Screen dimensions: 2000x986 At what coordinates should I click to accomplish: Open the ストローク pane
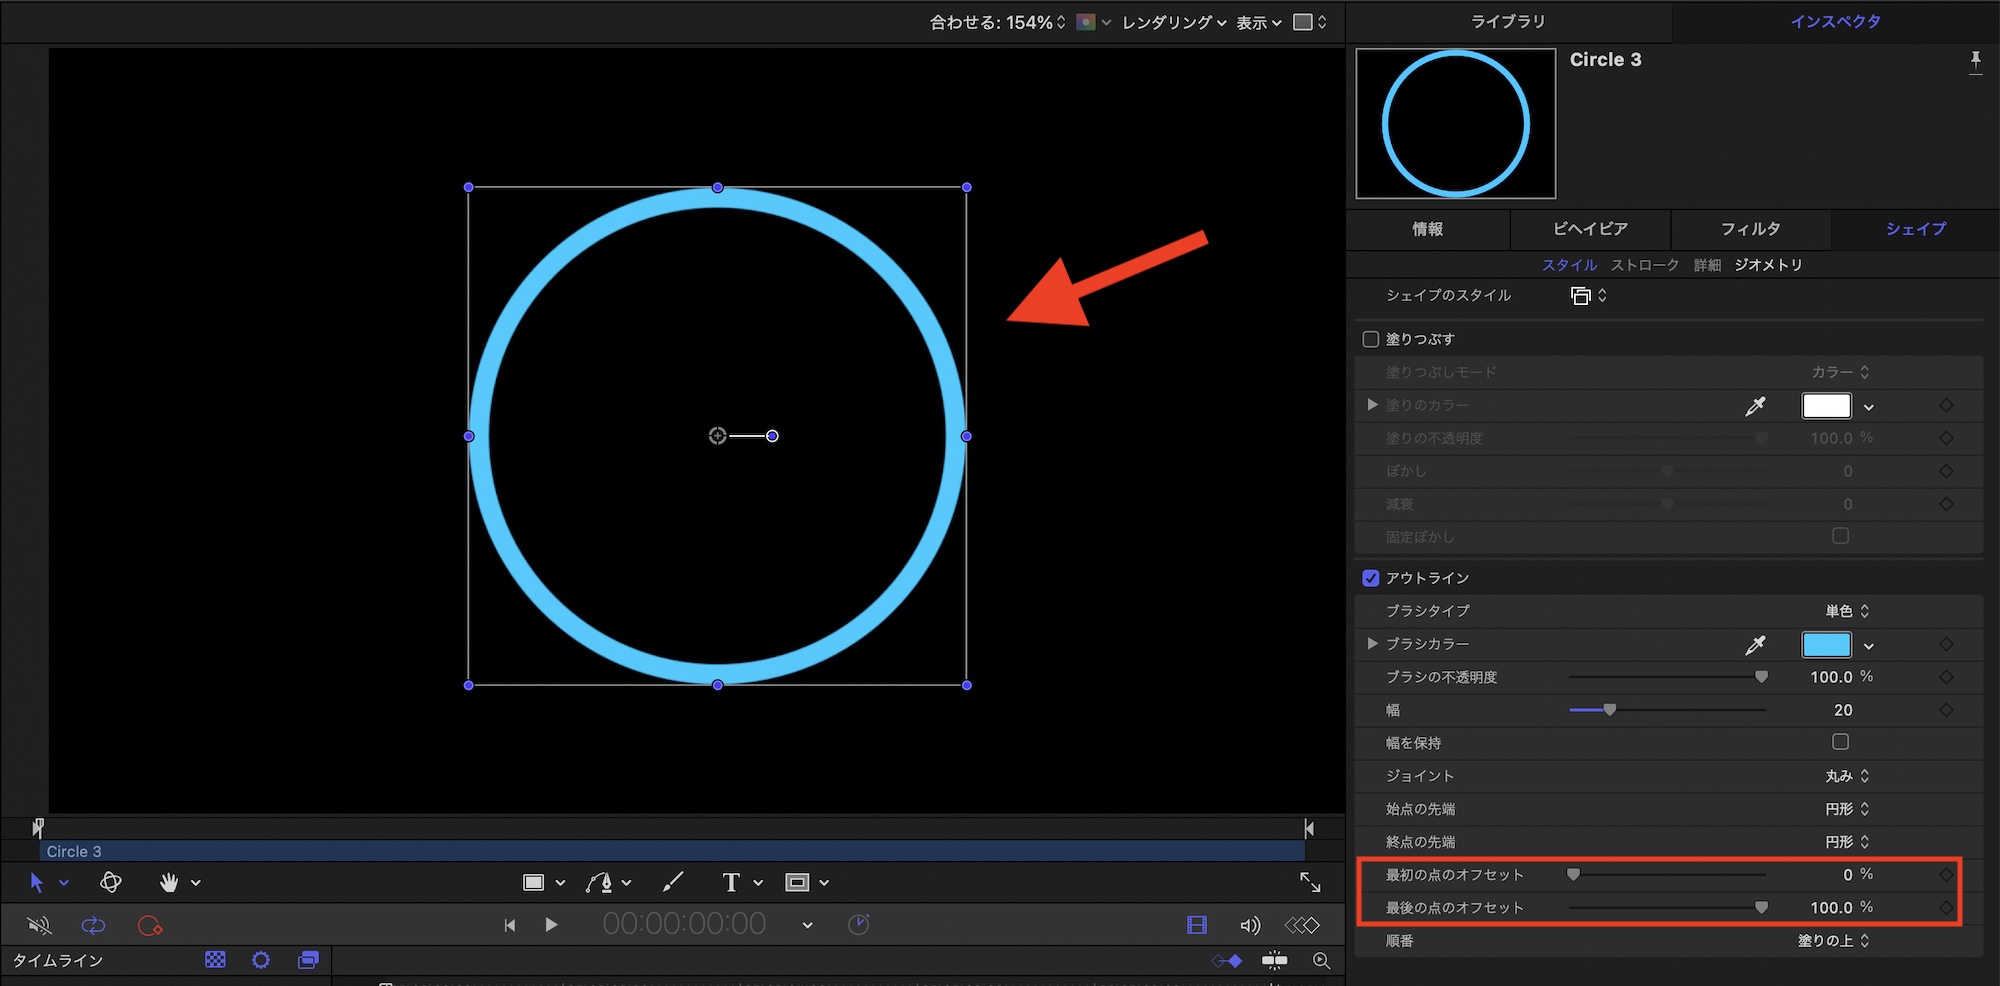tap(1645, 265)
